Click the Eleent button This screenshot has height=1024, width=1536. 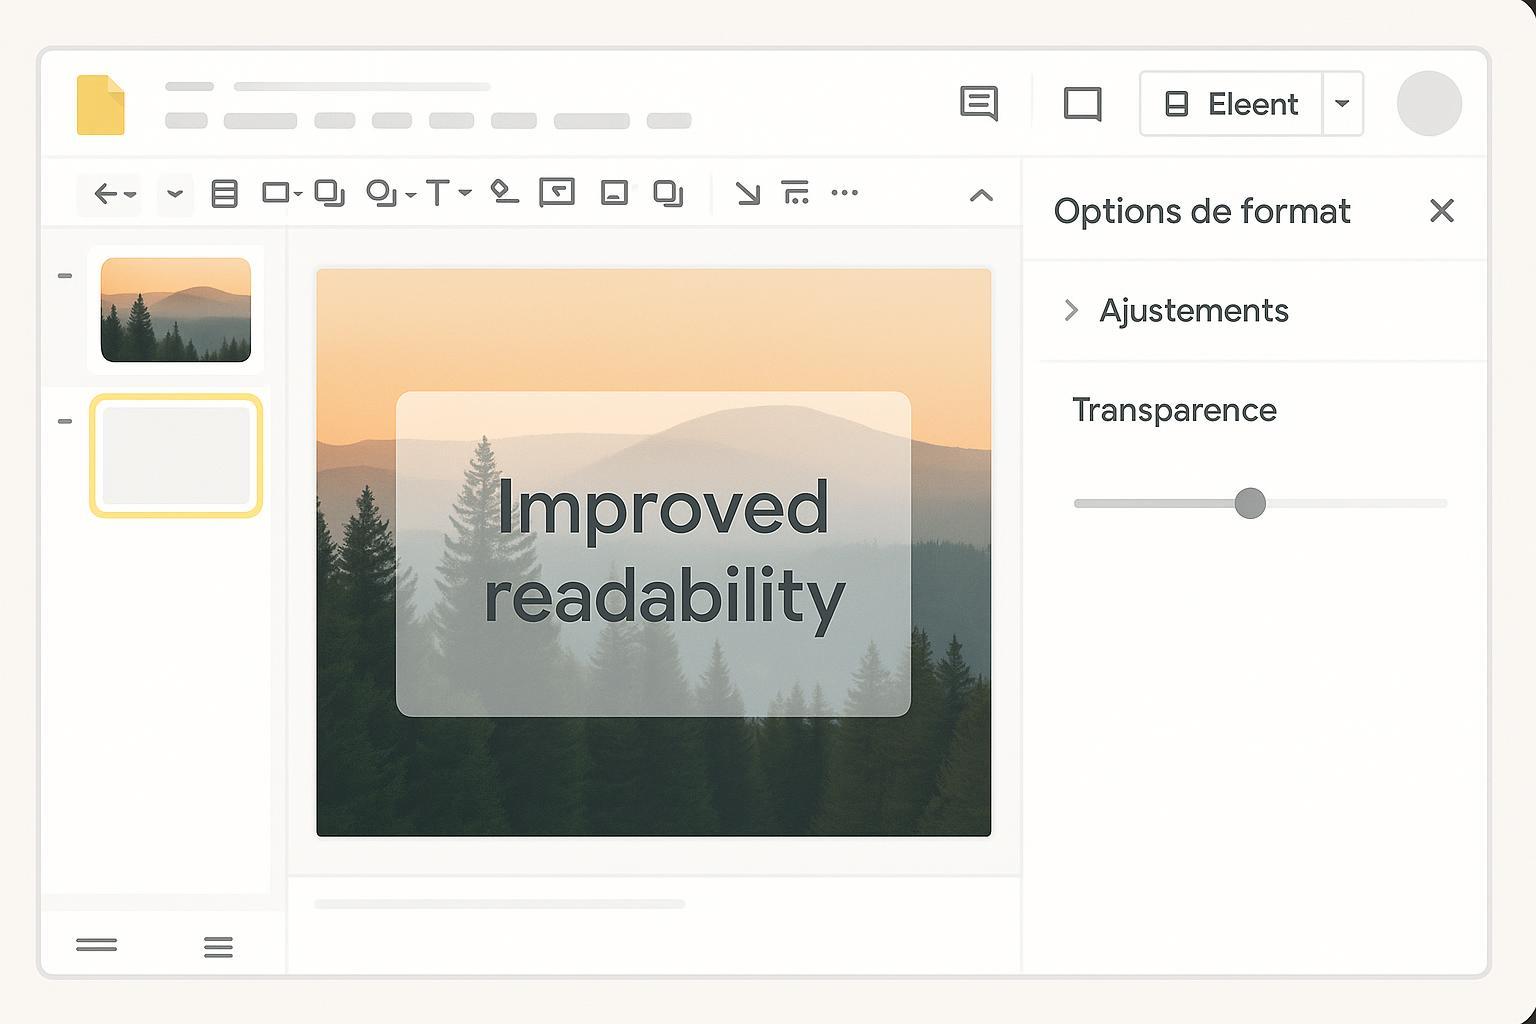coord(1232,104)
